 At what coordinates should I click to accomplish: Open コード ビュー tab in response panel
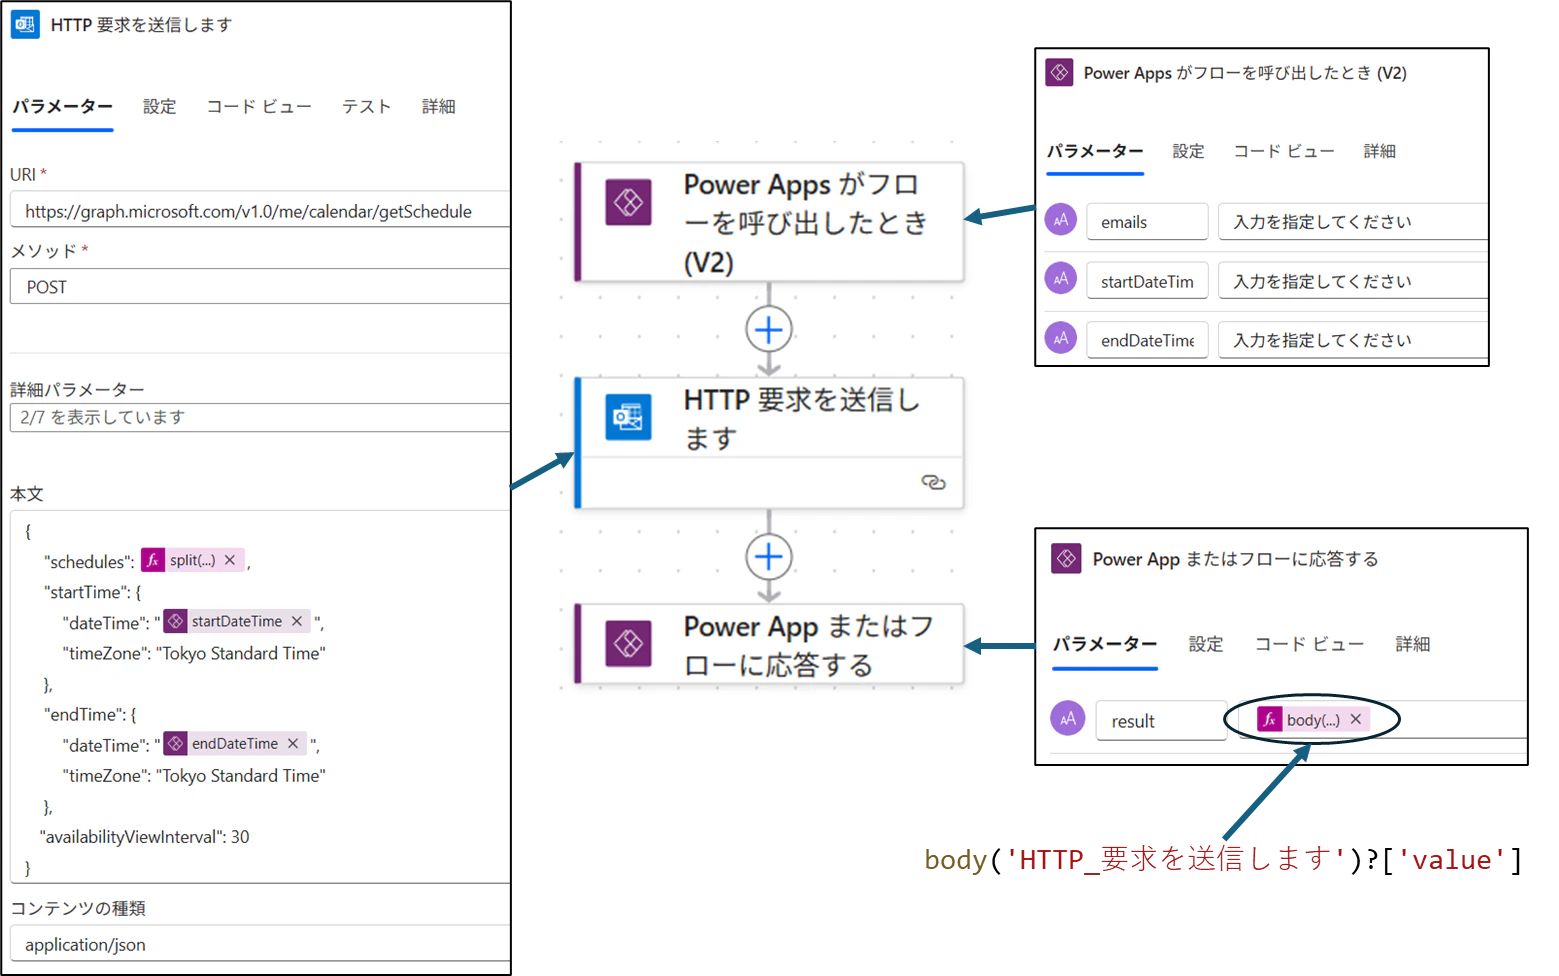point(1310,644)
